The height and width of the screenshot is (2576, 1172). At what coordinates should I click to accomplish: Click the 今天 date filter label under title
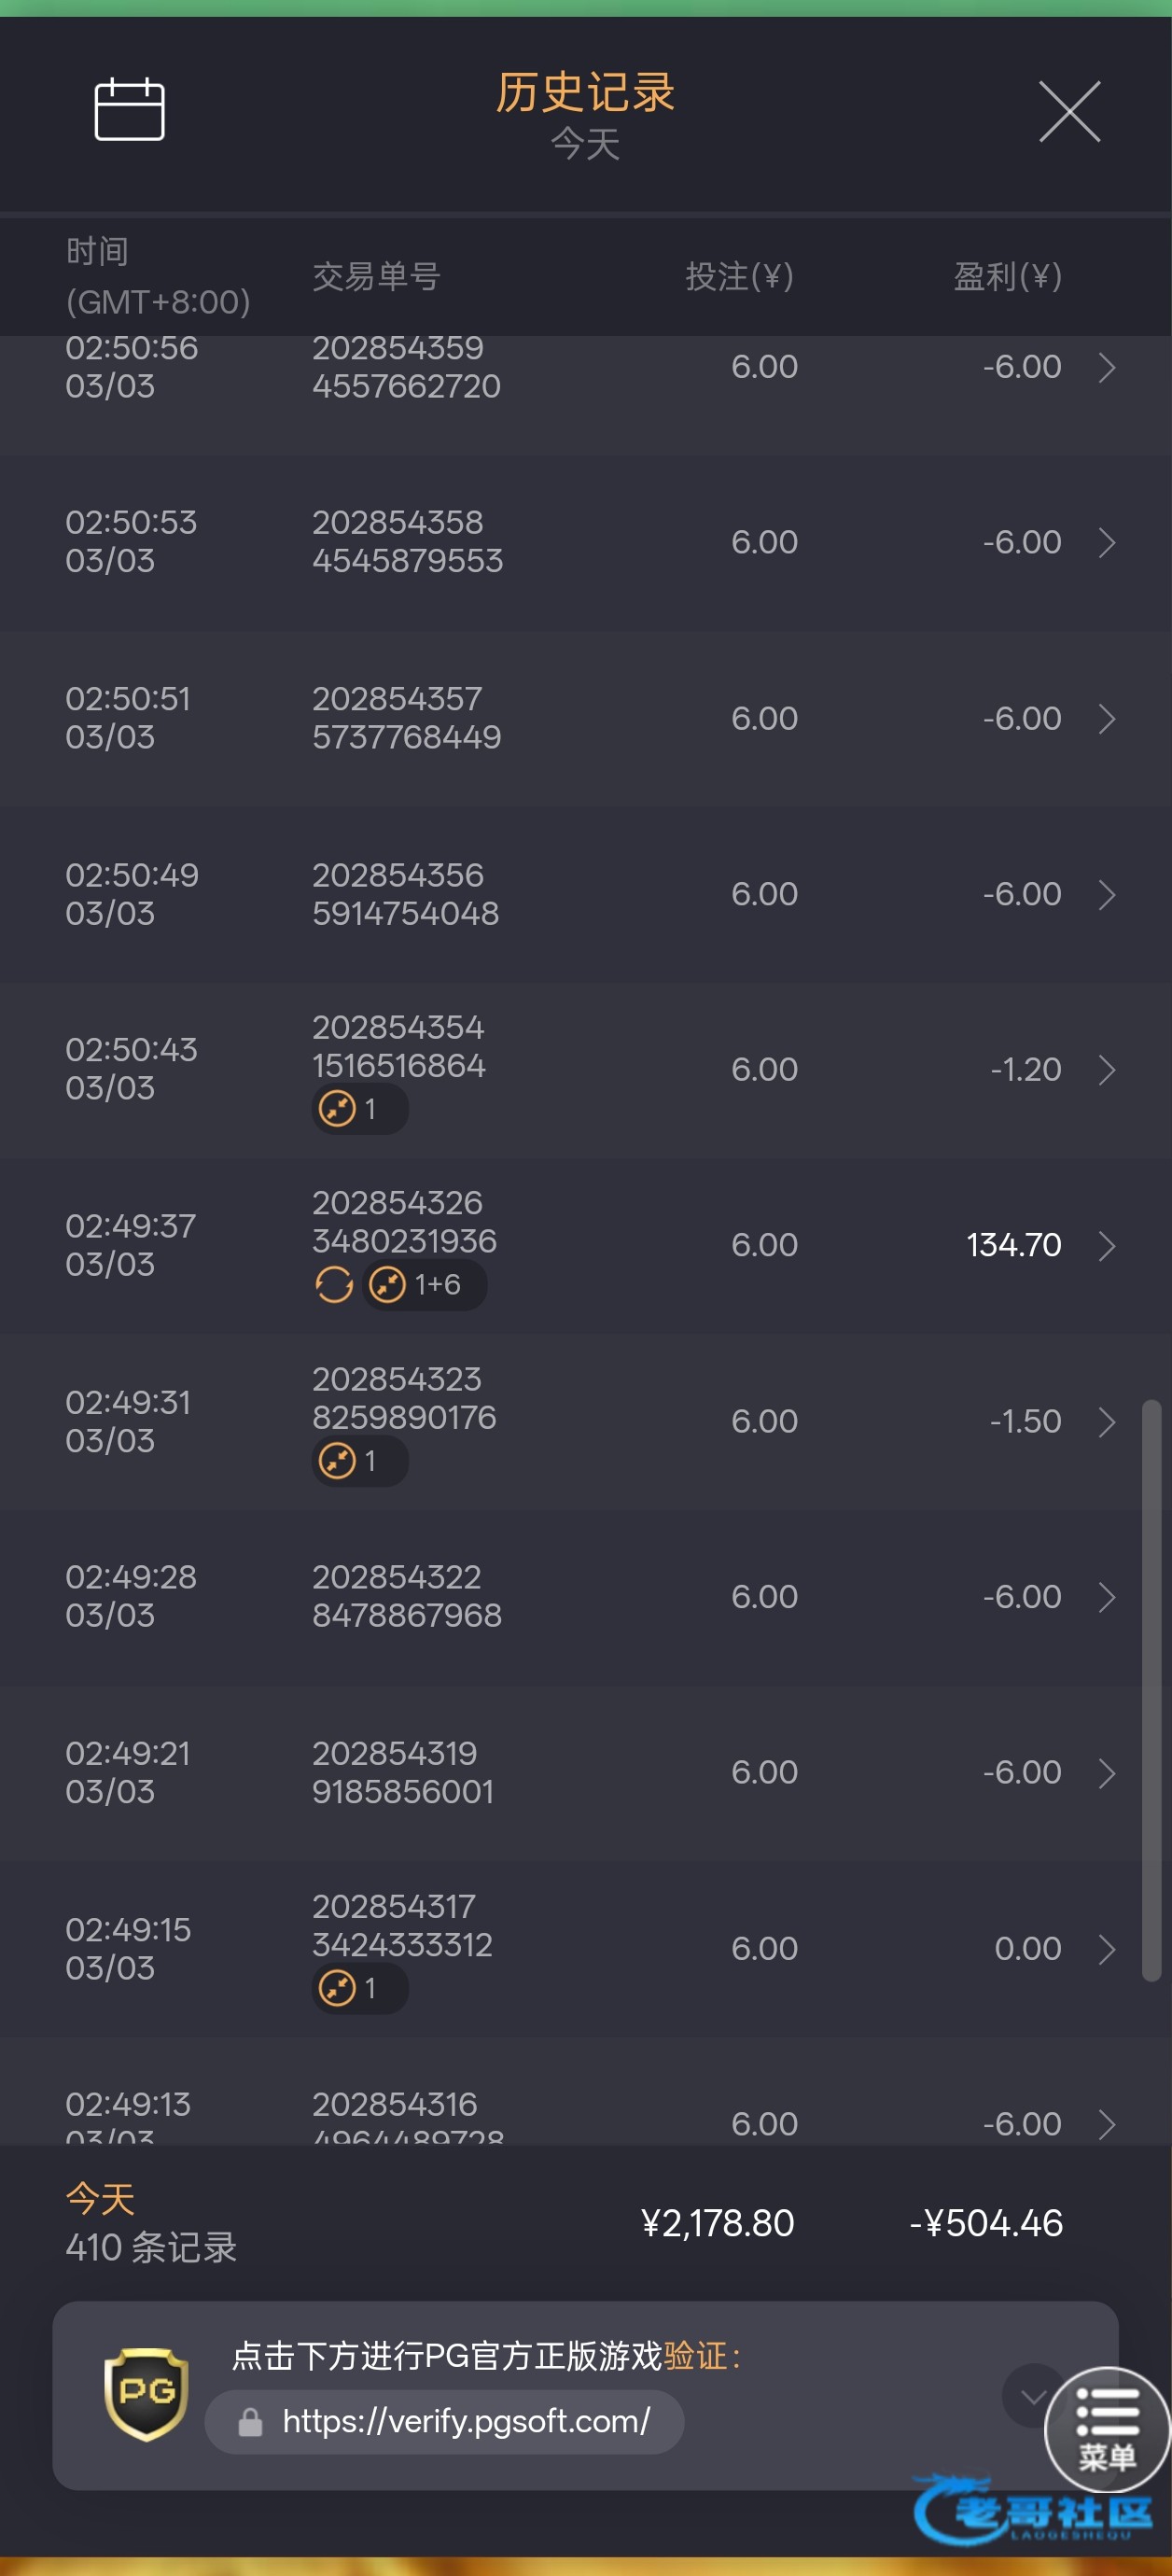585,144
